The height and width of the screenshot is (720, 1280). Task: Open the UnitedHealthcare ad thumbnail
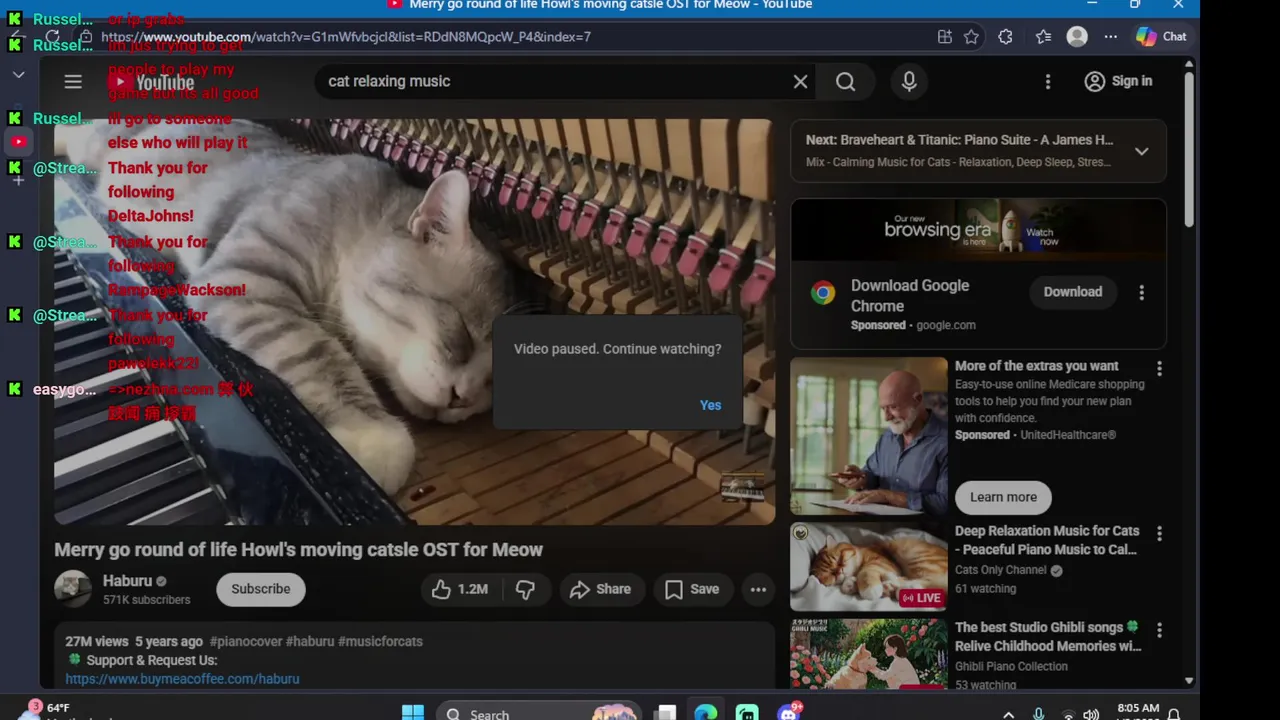click(x=869, y=435)
